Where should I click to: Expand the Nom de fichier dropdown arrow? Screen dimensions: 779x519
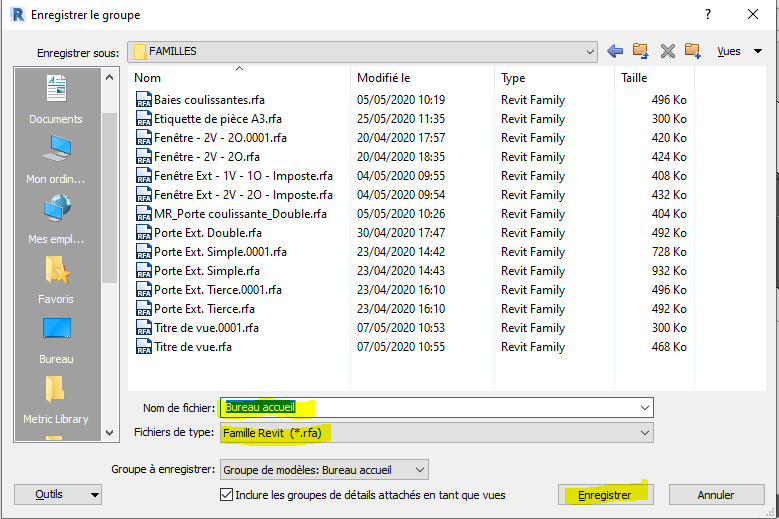(644, 408)
